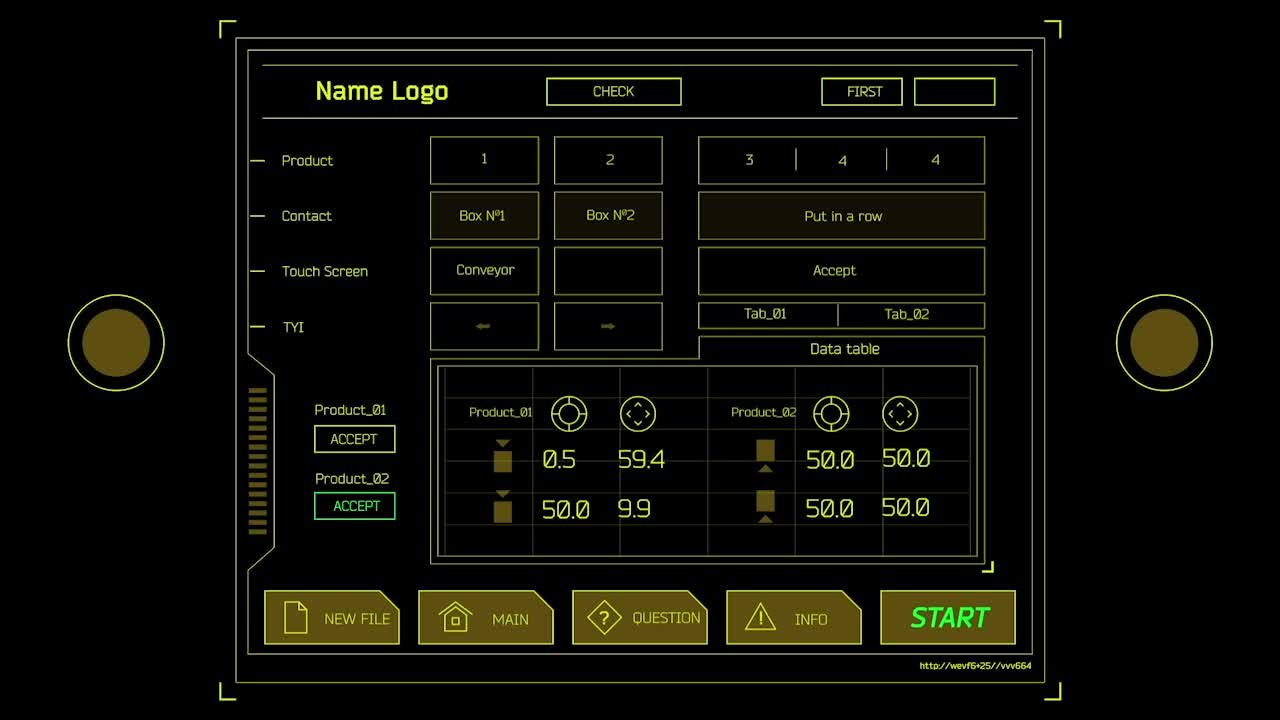The image size is (1280, 720).
Task: Click the CHECK button
Action: click(x=614, y=91)
